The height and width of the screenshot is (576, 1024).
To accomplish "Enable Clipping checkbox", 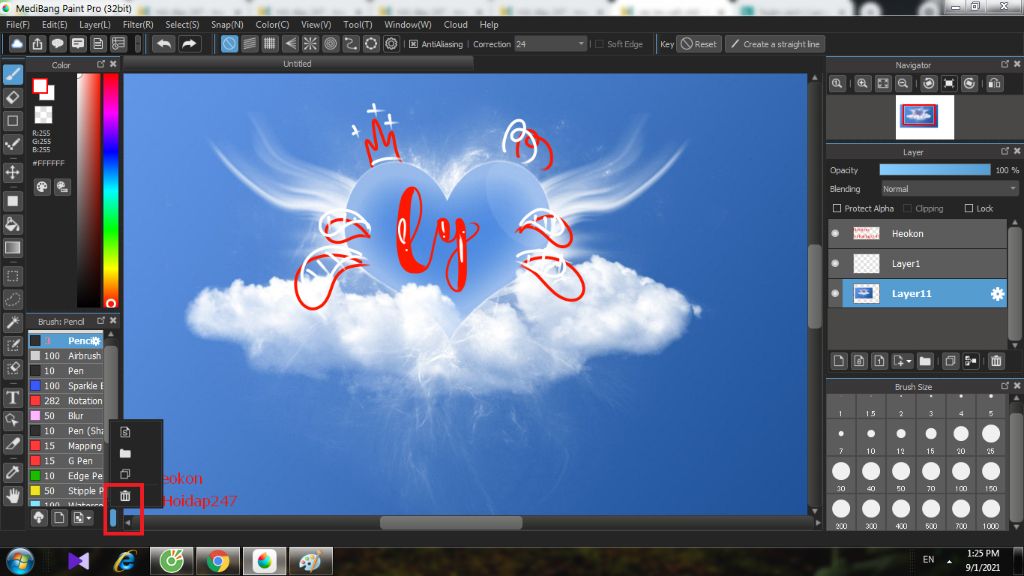I will (908, 208).
